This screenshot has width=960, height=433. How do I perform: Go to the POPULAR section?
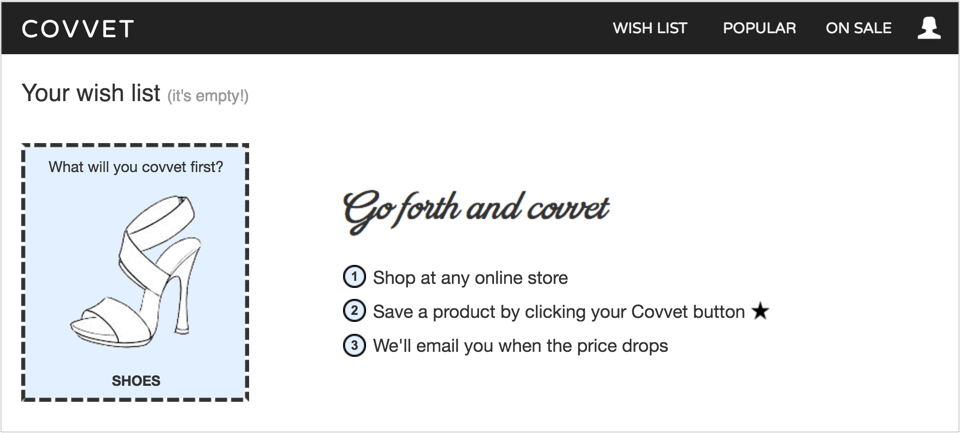pyautogui.click(x=759, y=28)
